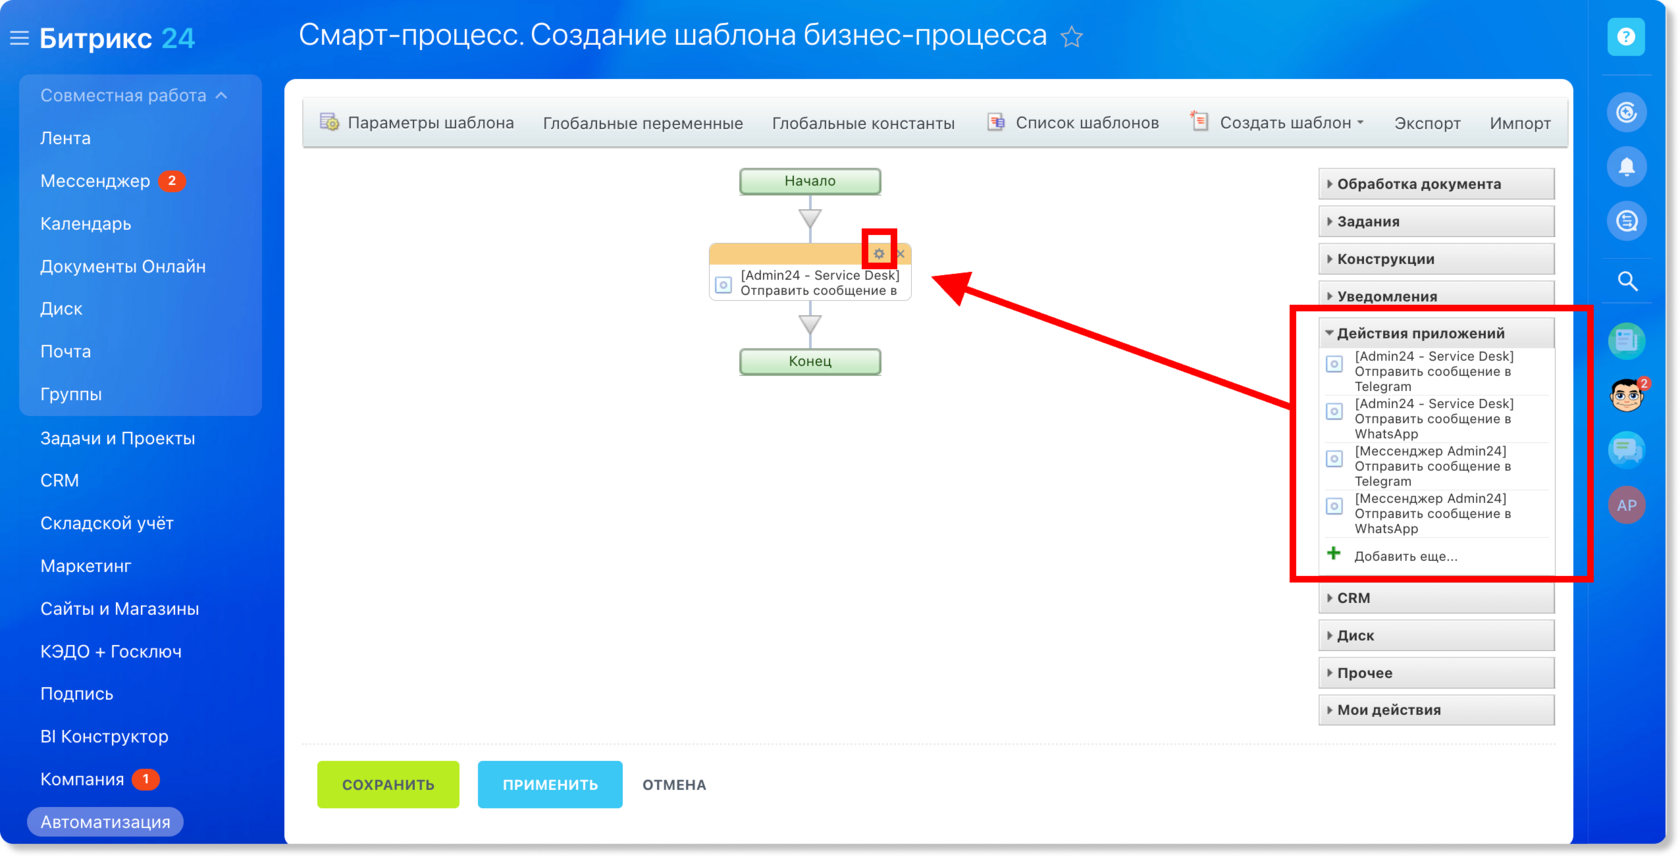Open Задачи и Проекты in the left menu
Image resolution: width=1680 pixels, height=857 pixels.
117,438
